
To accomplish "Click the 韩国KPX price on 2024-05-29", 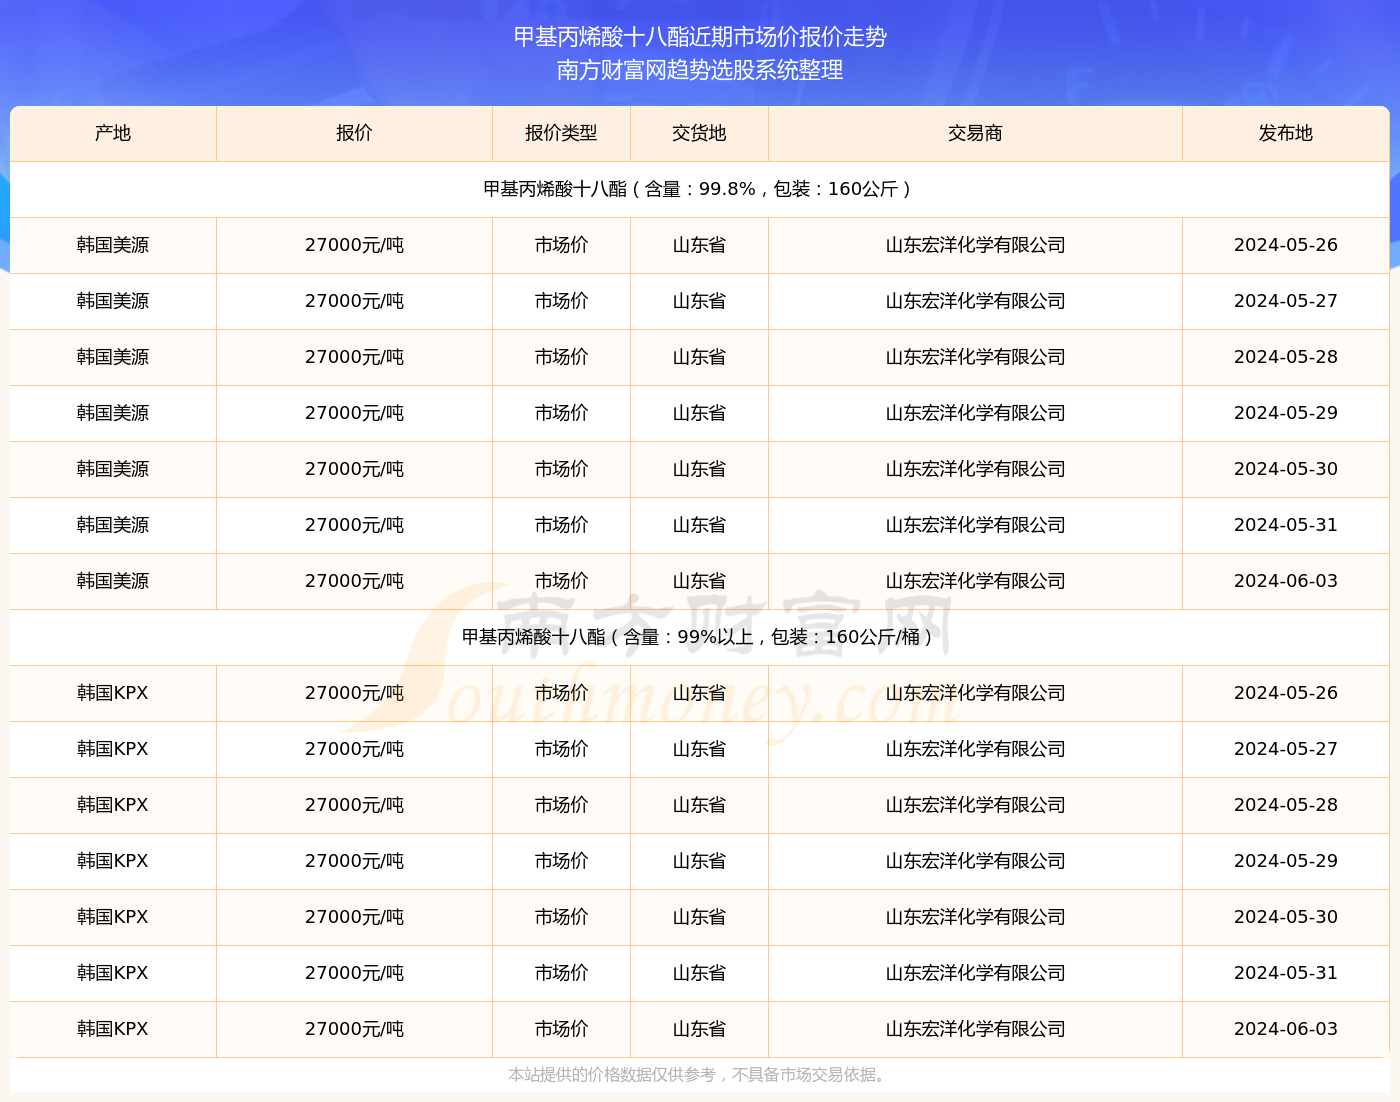I will pyautogui.click(x=354, y=861).
